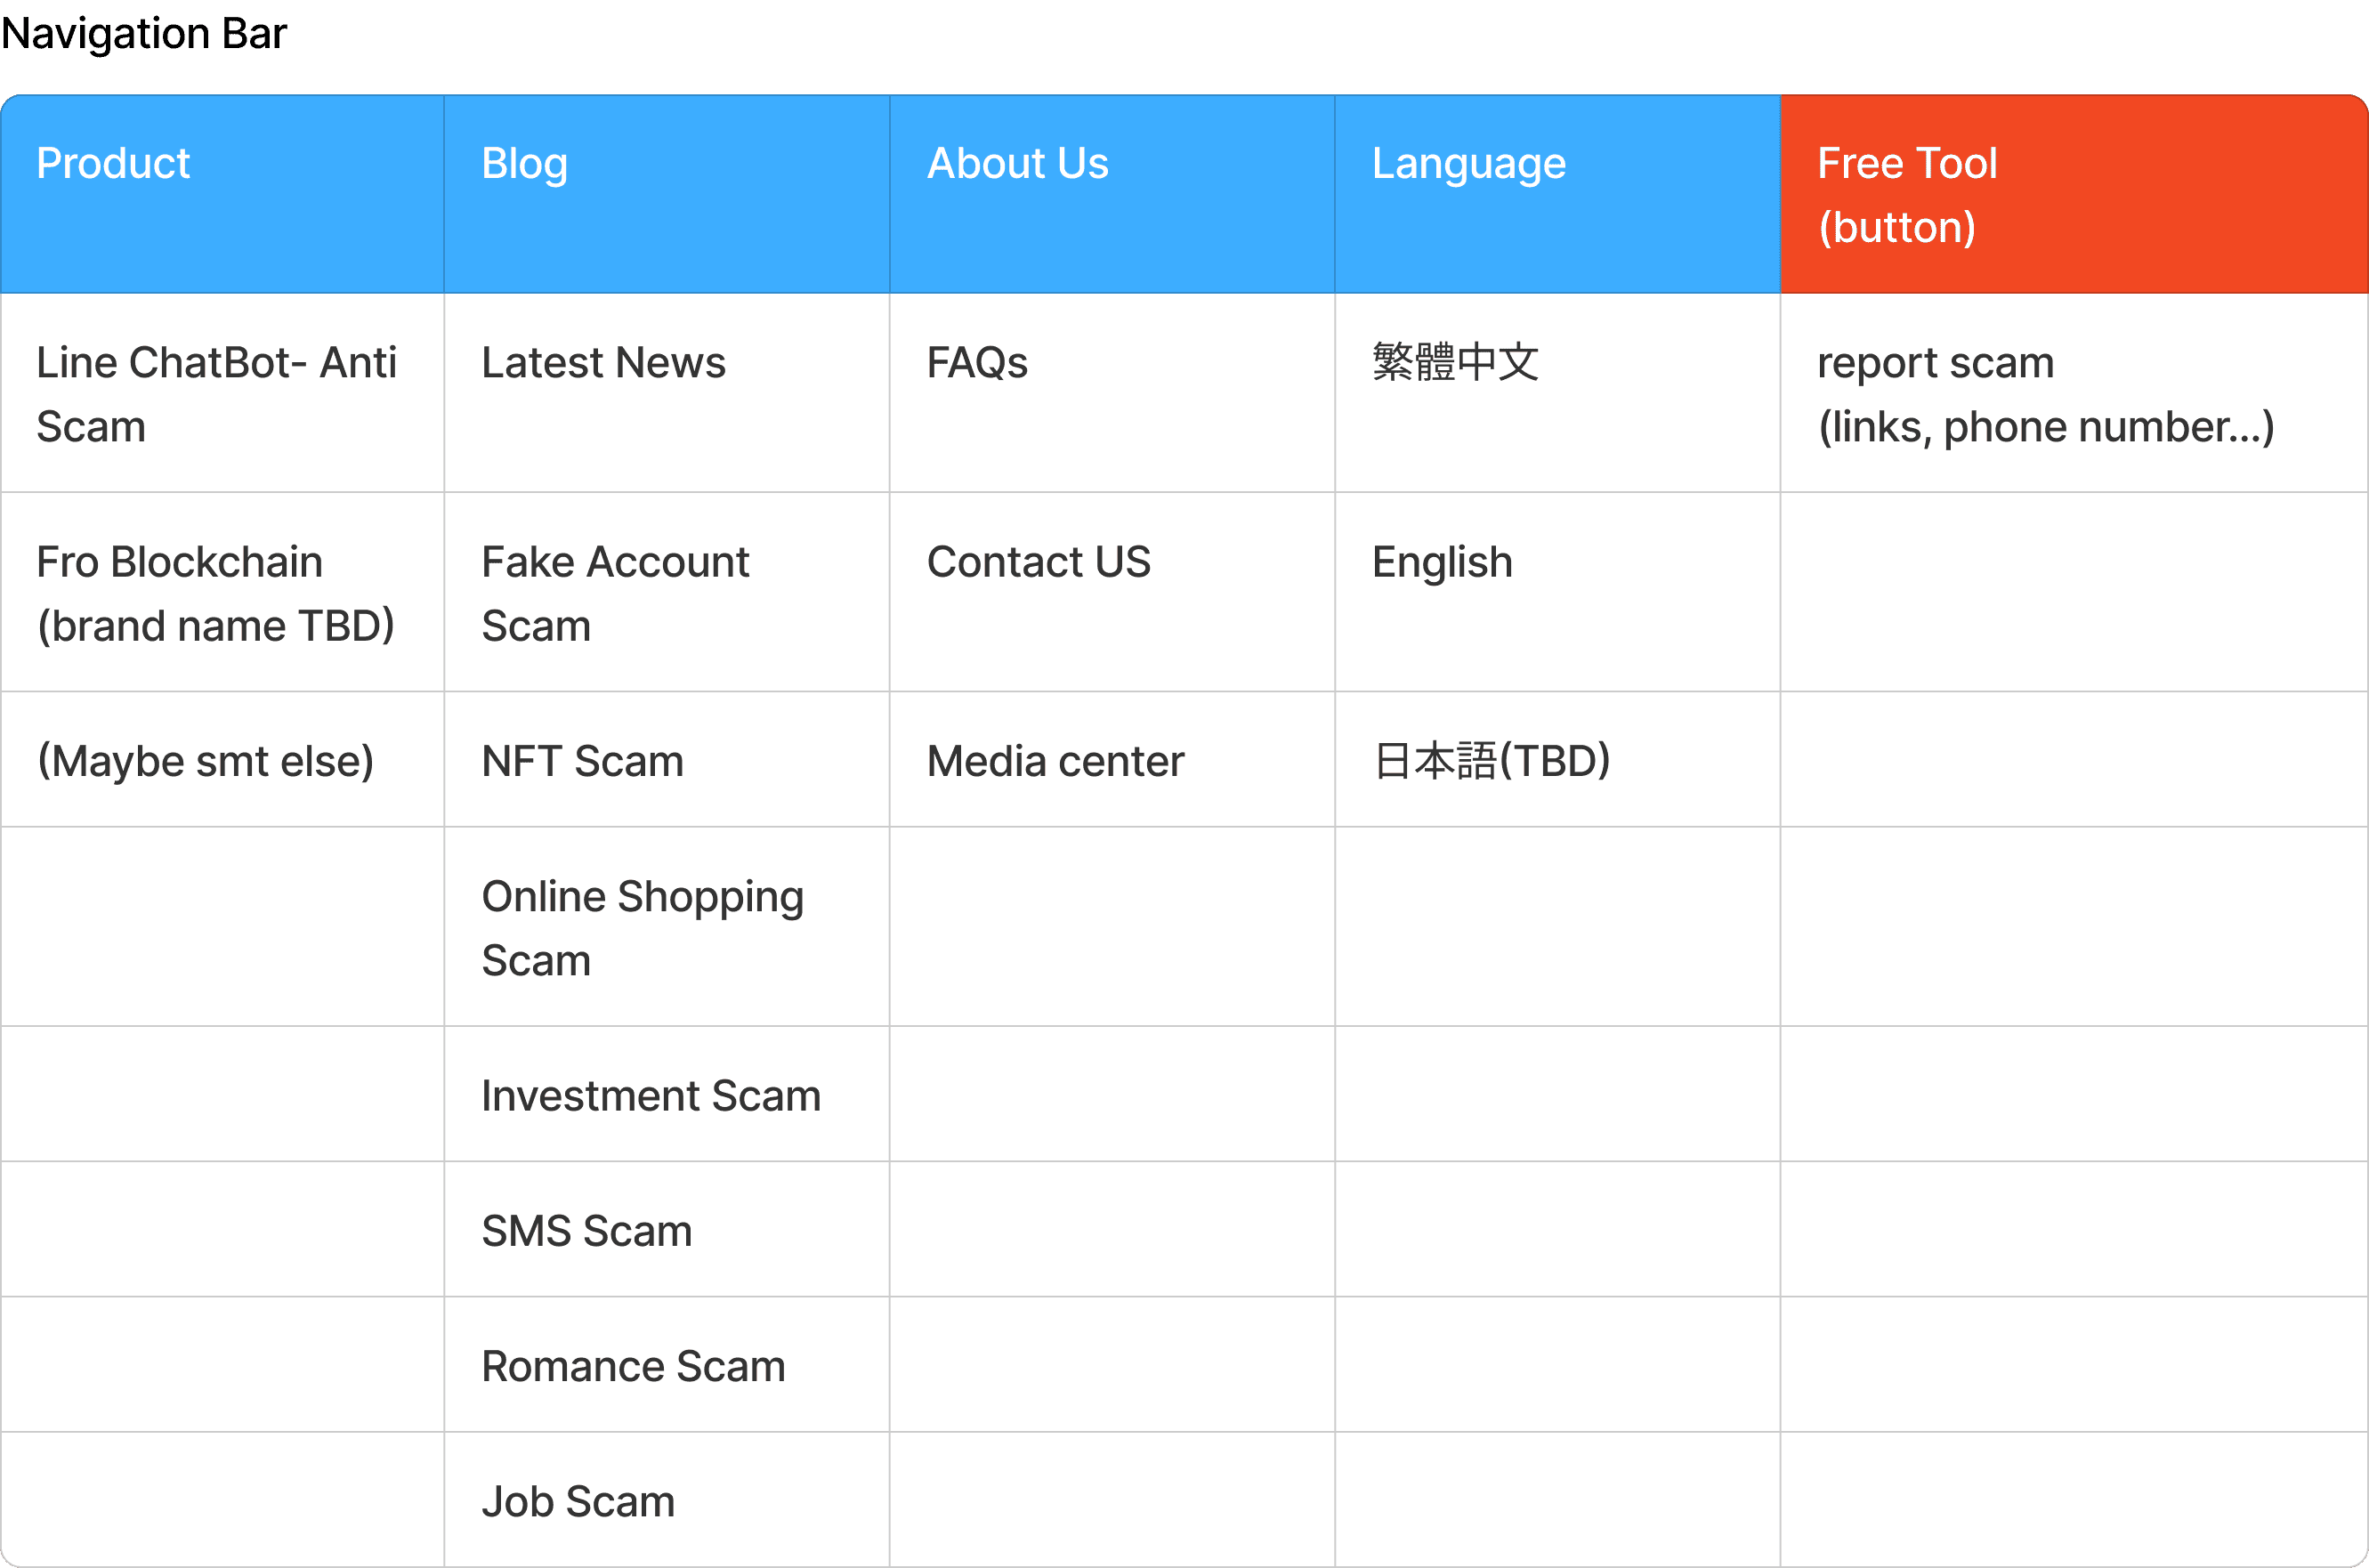Select SMS Scam entry
The width and height of the screenshot is (2369, 1568).
pyautogui.click(x=587, y=1230)
